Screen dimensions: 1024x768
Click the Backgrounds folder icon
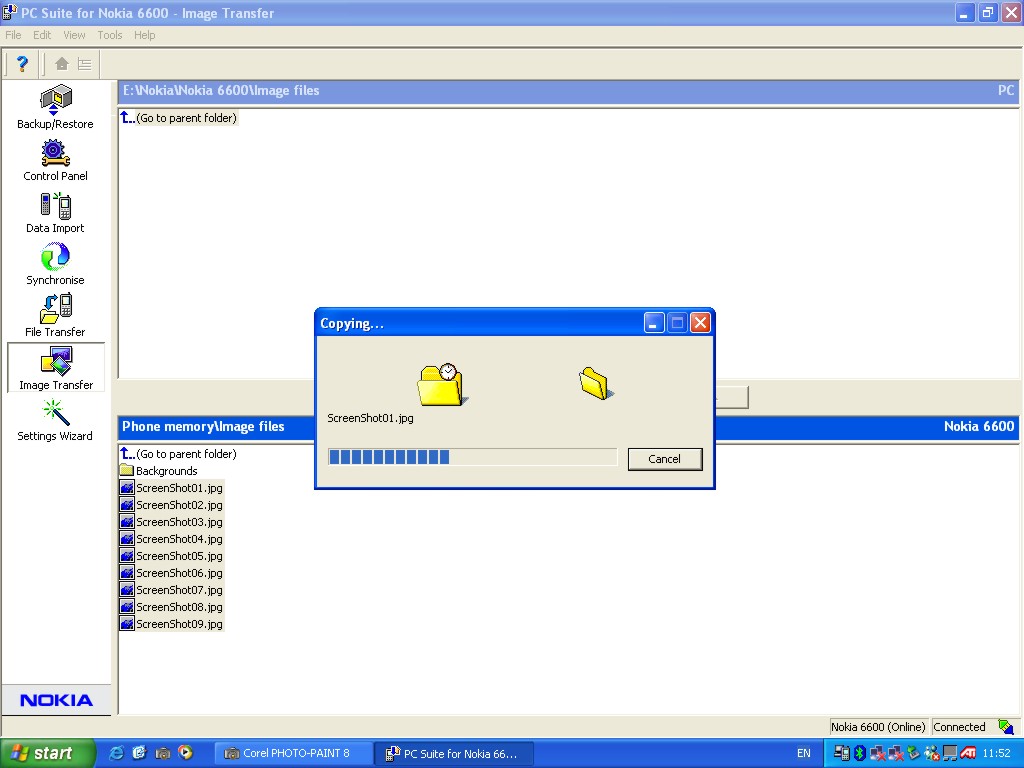coord(127,470)
